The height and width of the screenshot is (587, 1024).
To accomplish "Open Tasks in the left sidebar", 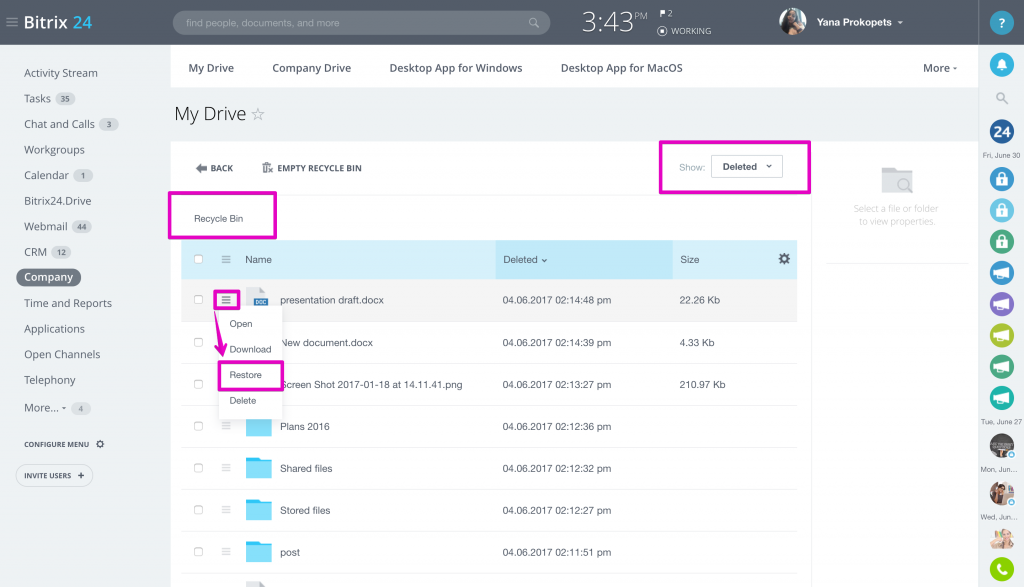I will pos(37,99).
